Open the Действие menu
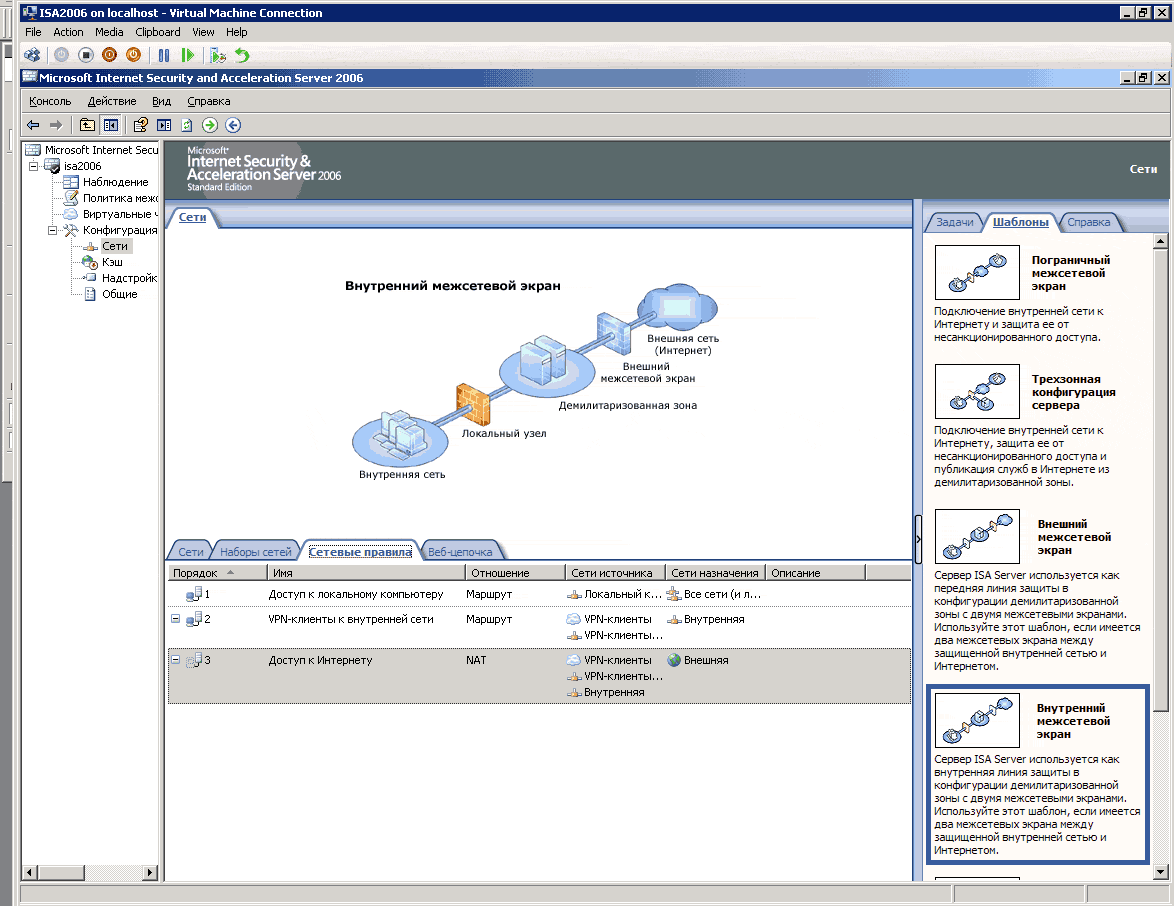 112,101
